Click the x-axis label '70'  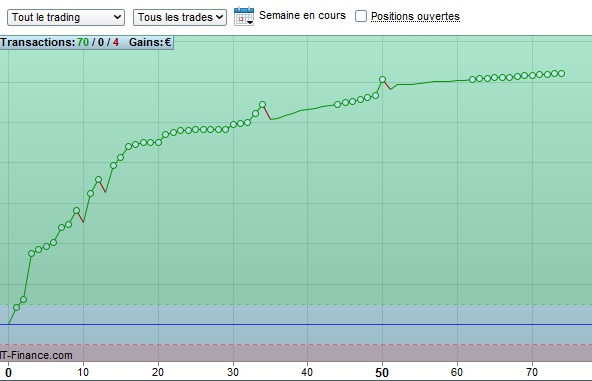point(532,372)
